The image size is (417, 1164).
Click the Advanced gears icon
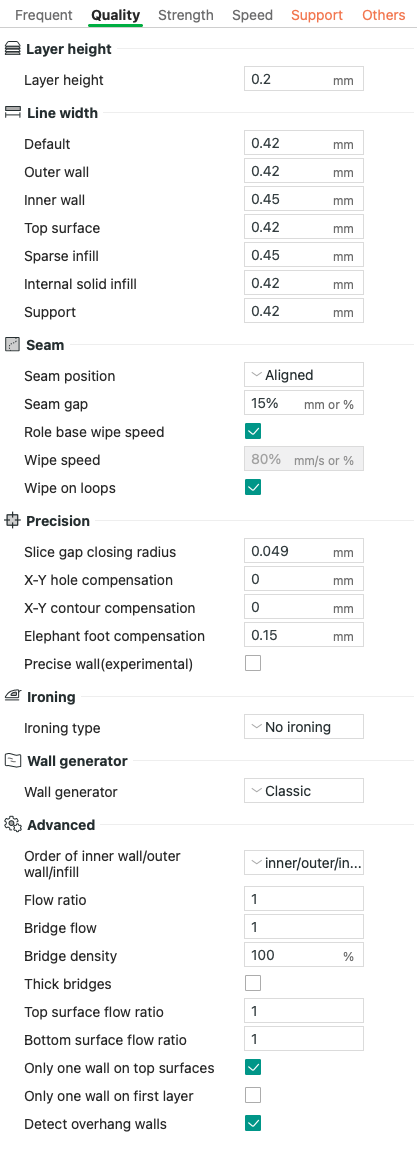(x=13, y=825)
